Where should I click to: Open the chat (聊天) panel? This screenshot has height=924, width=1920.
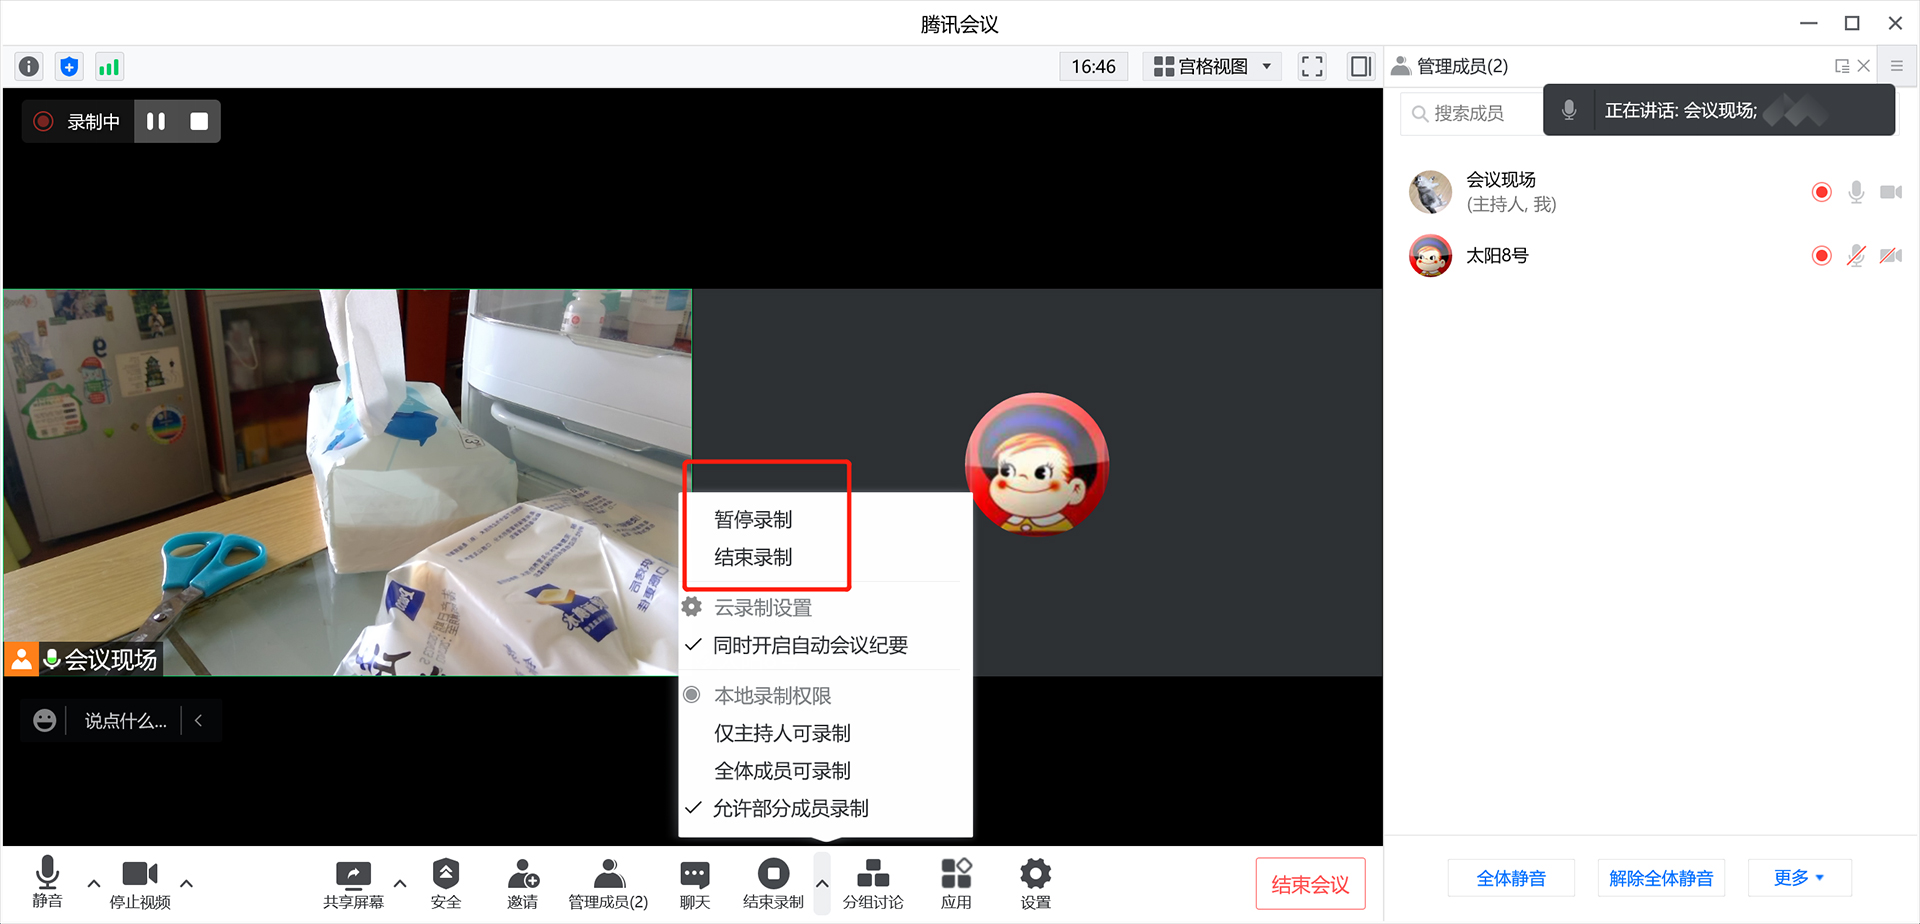tap(694, 885)
